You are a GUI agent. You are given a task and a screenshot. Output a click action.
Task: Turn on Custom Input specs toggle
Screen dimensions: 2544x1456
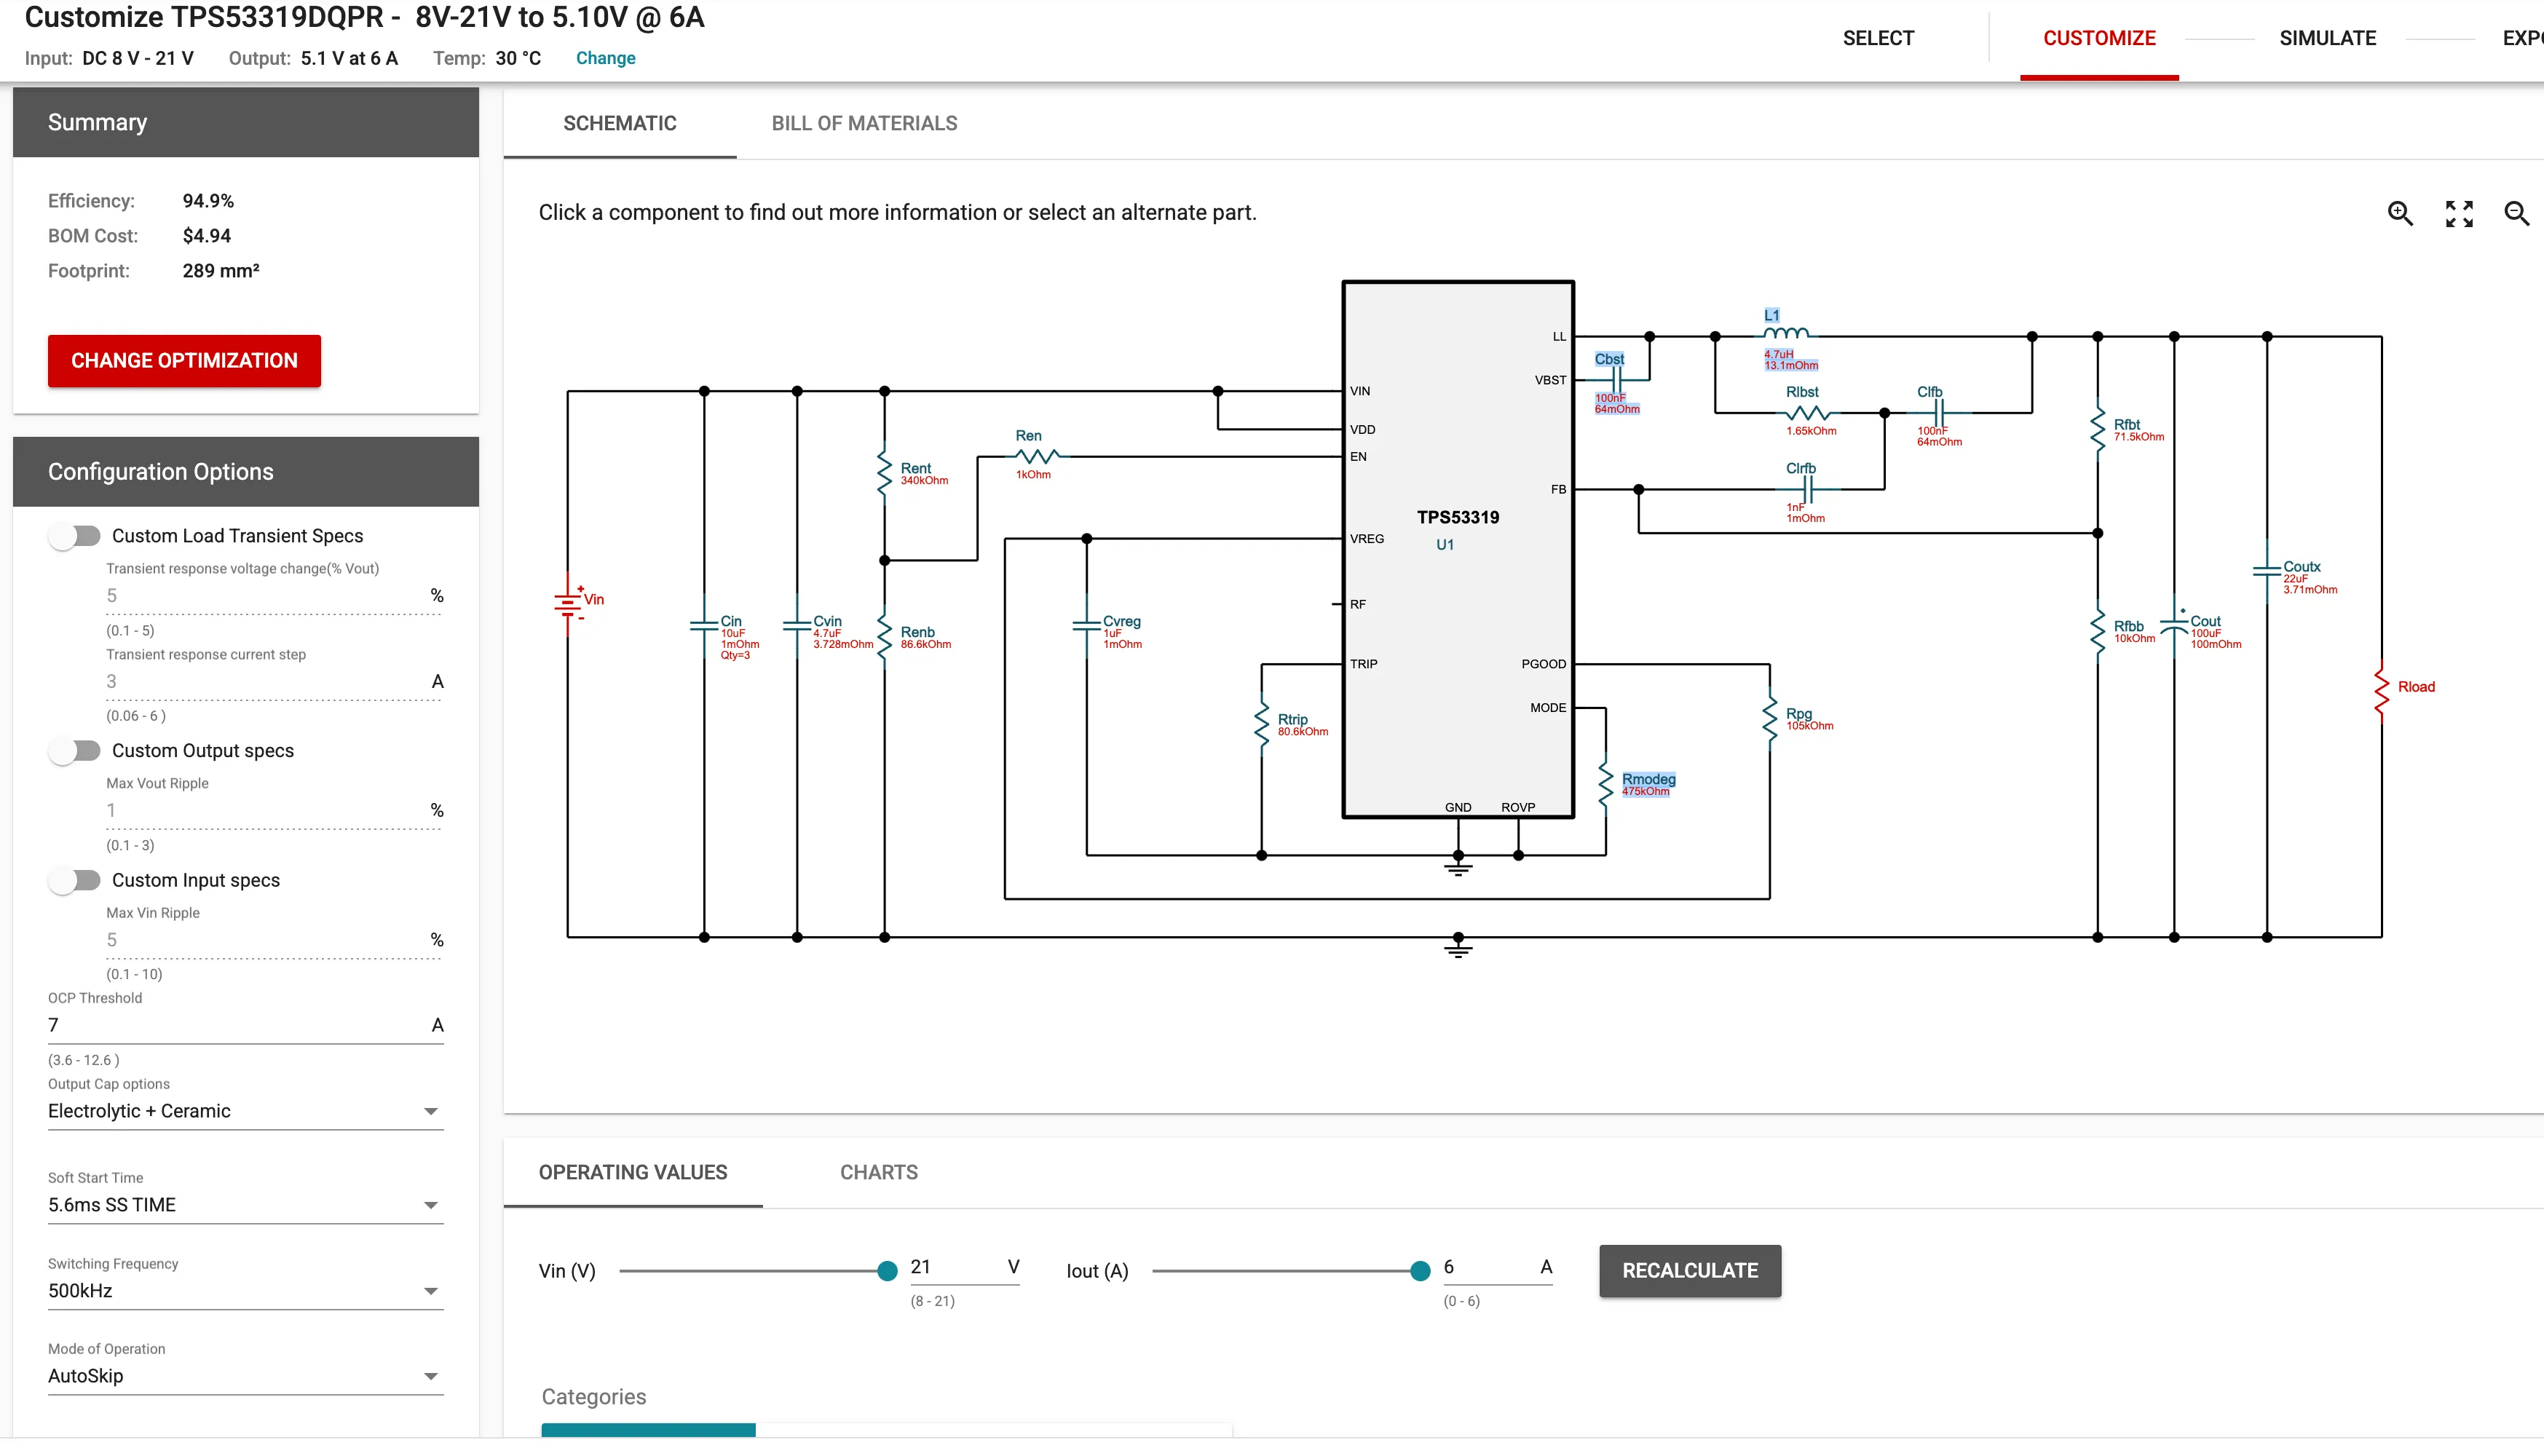point(75,881)
